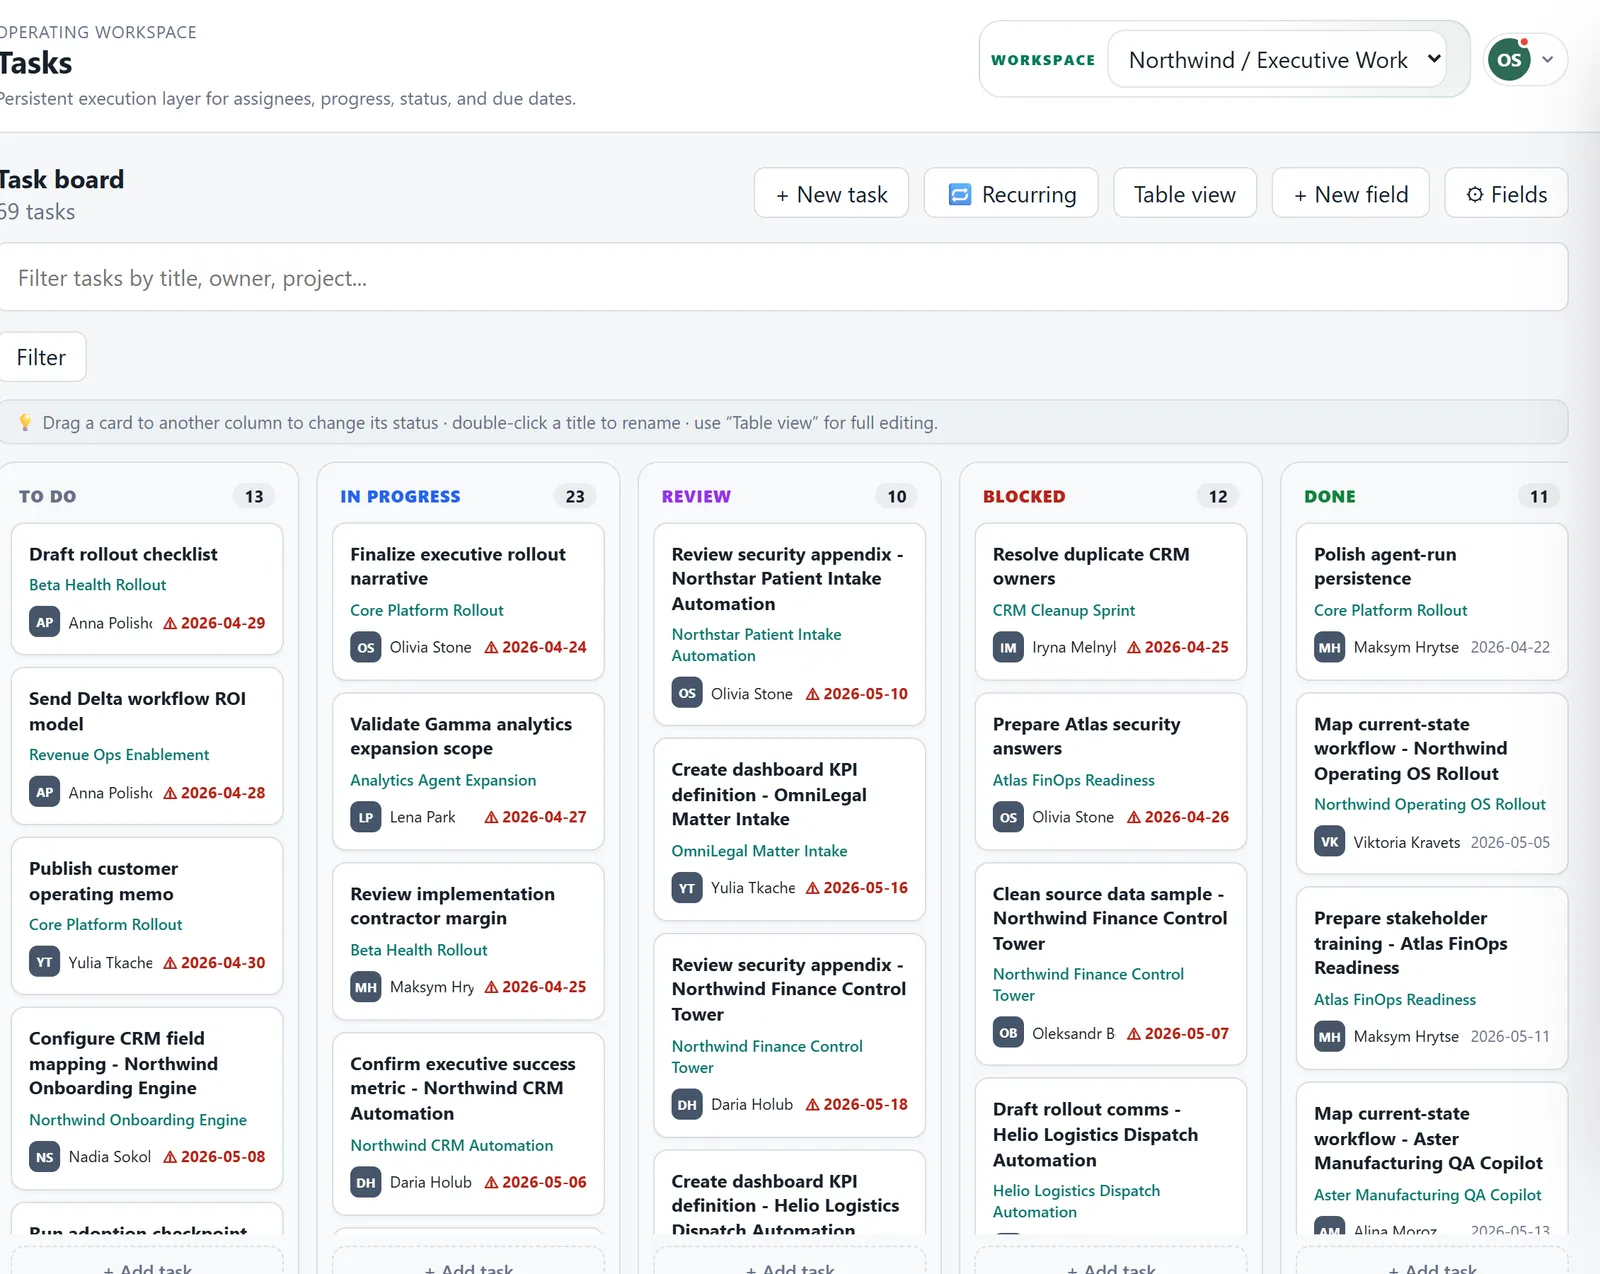Click the LP avatar for Lena Park
This screenshot has height=1274, width=1600.
[366, 817]
